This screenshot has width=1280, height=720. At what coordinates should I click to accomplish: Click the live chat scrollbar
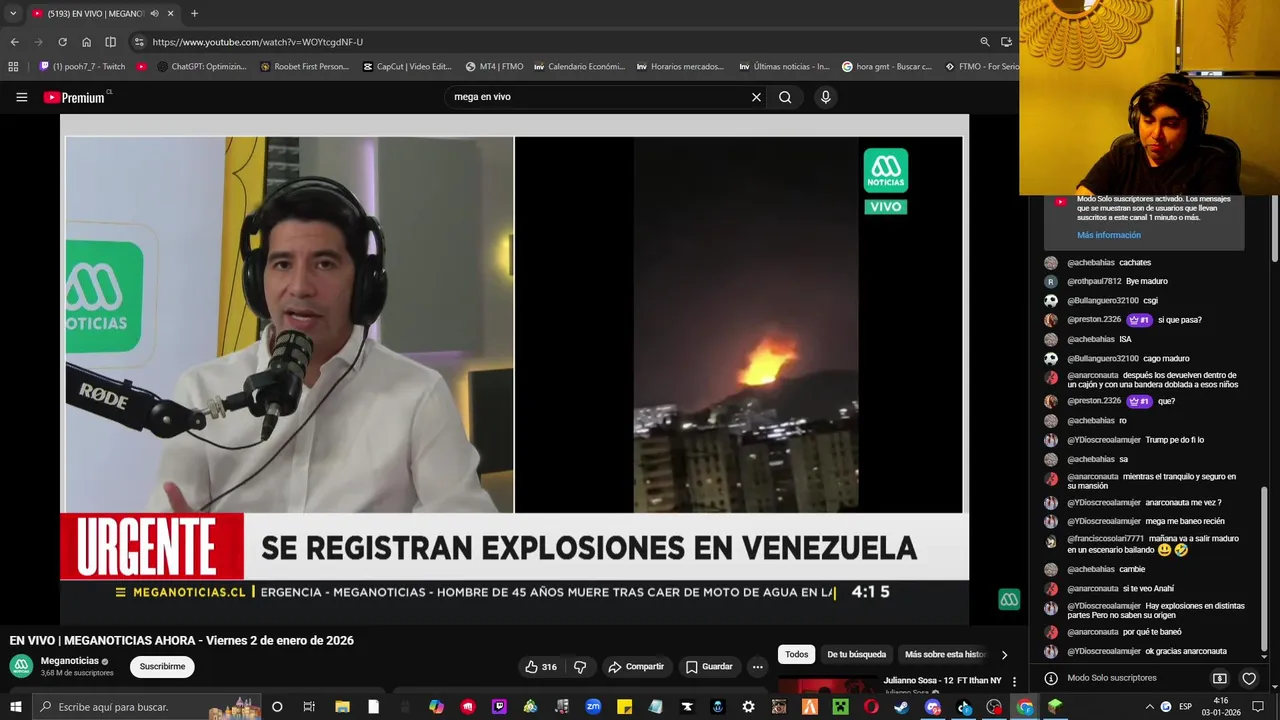pos(1264,567)
